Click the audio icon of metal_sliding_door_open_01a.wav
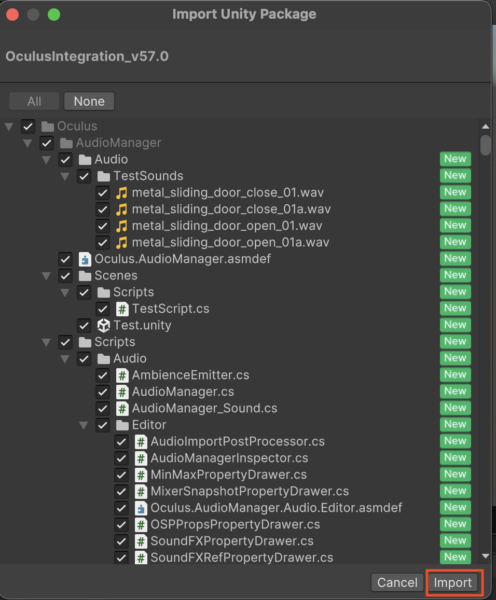The height and width of the screenshot is (600, 496). click(x=122, y=242)
